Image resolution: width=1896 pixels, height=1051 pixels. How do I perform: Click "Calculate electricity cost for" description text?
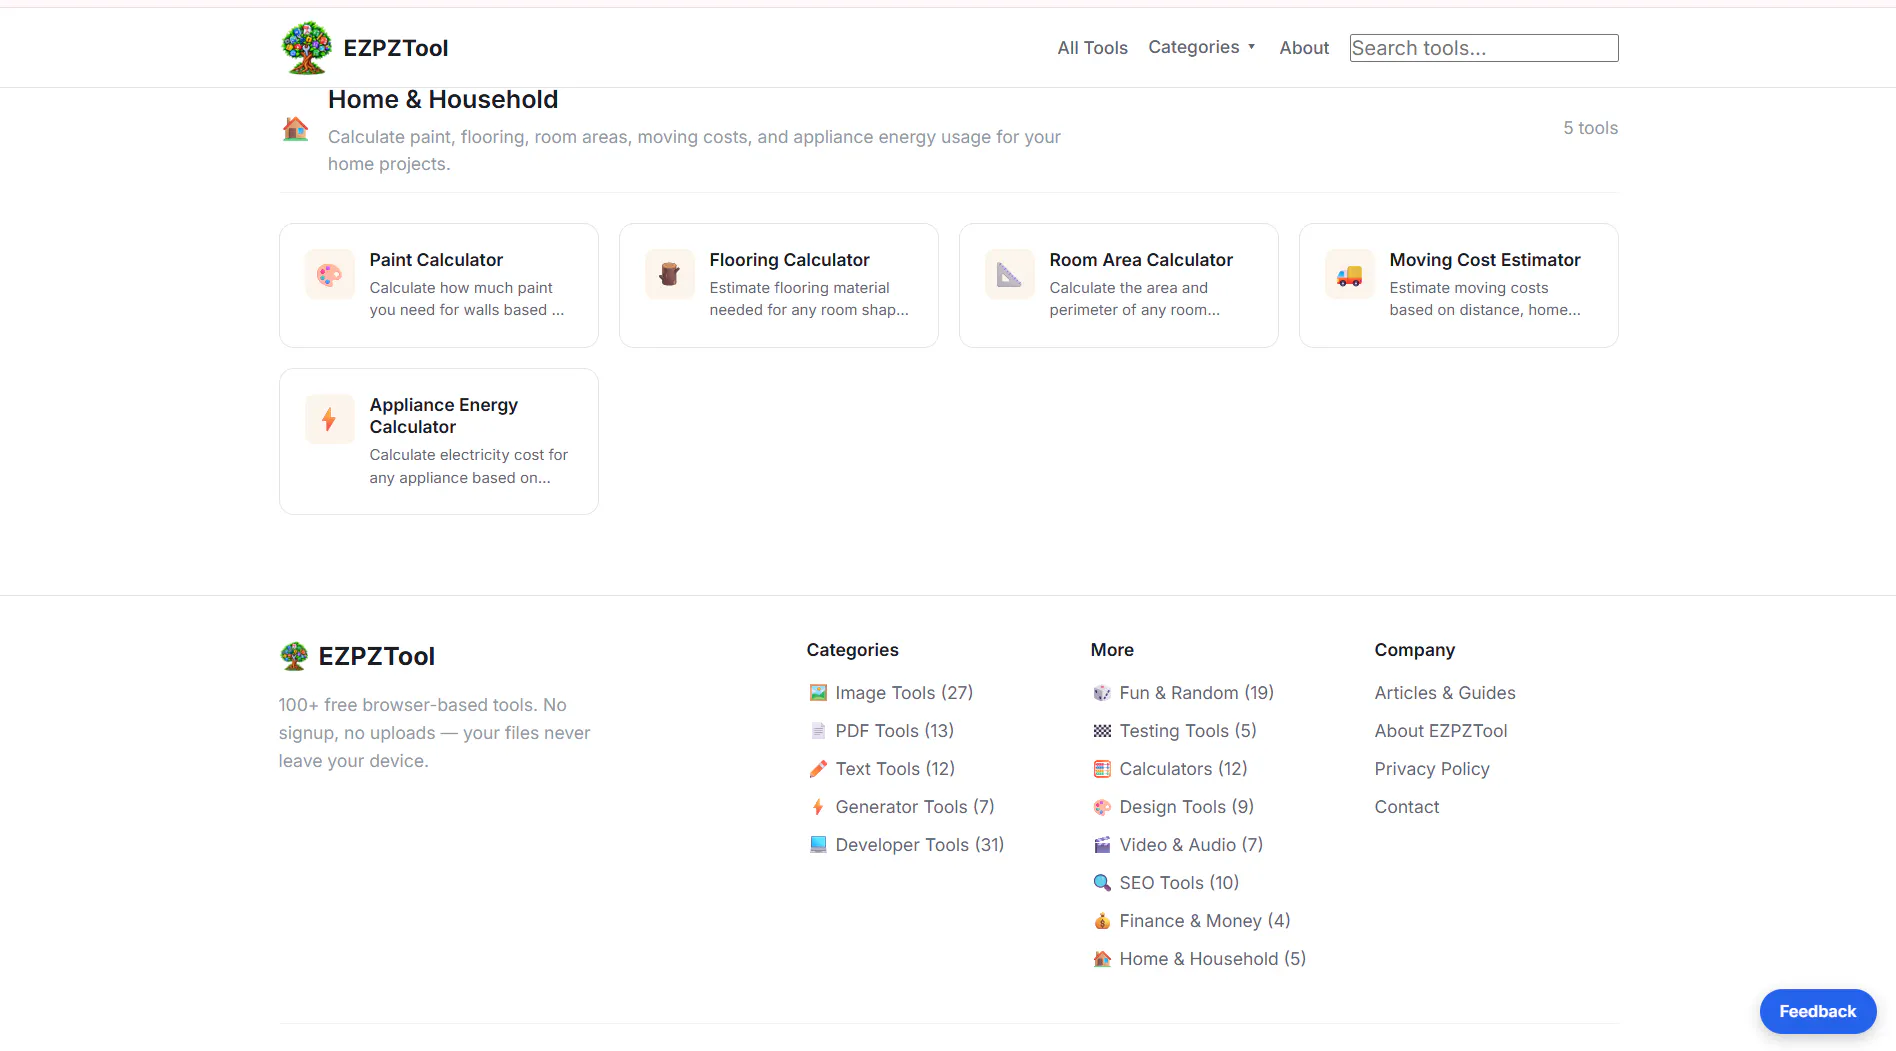pyautogui.click(x=468, y=455)
